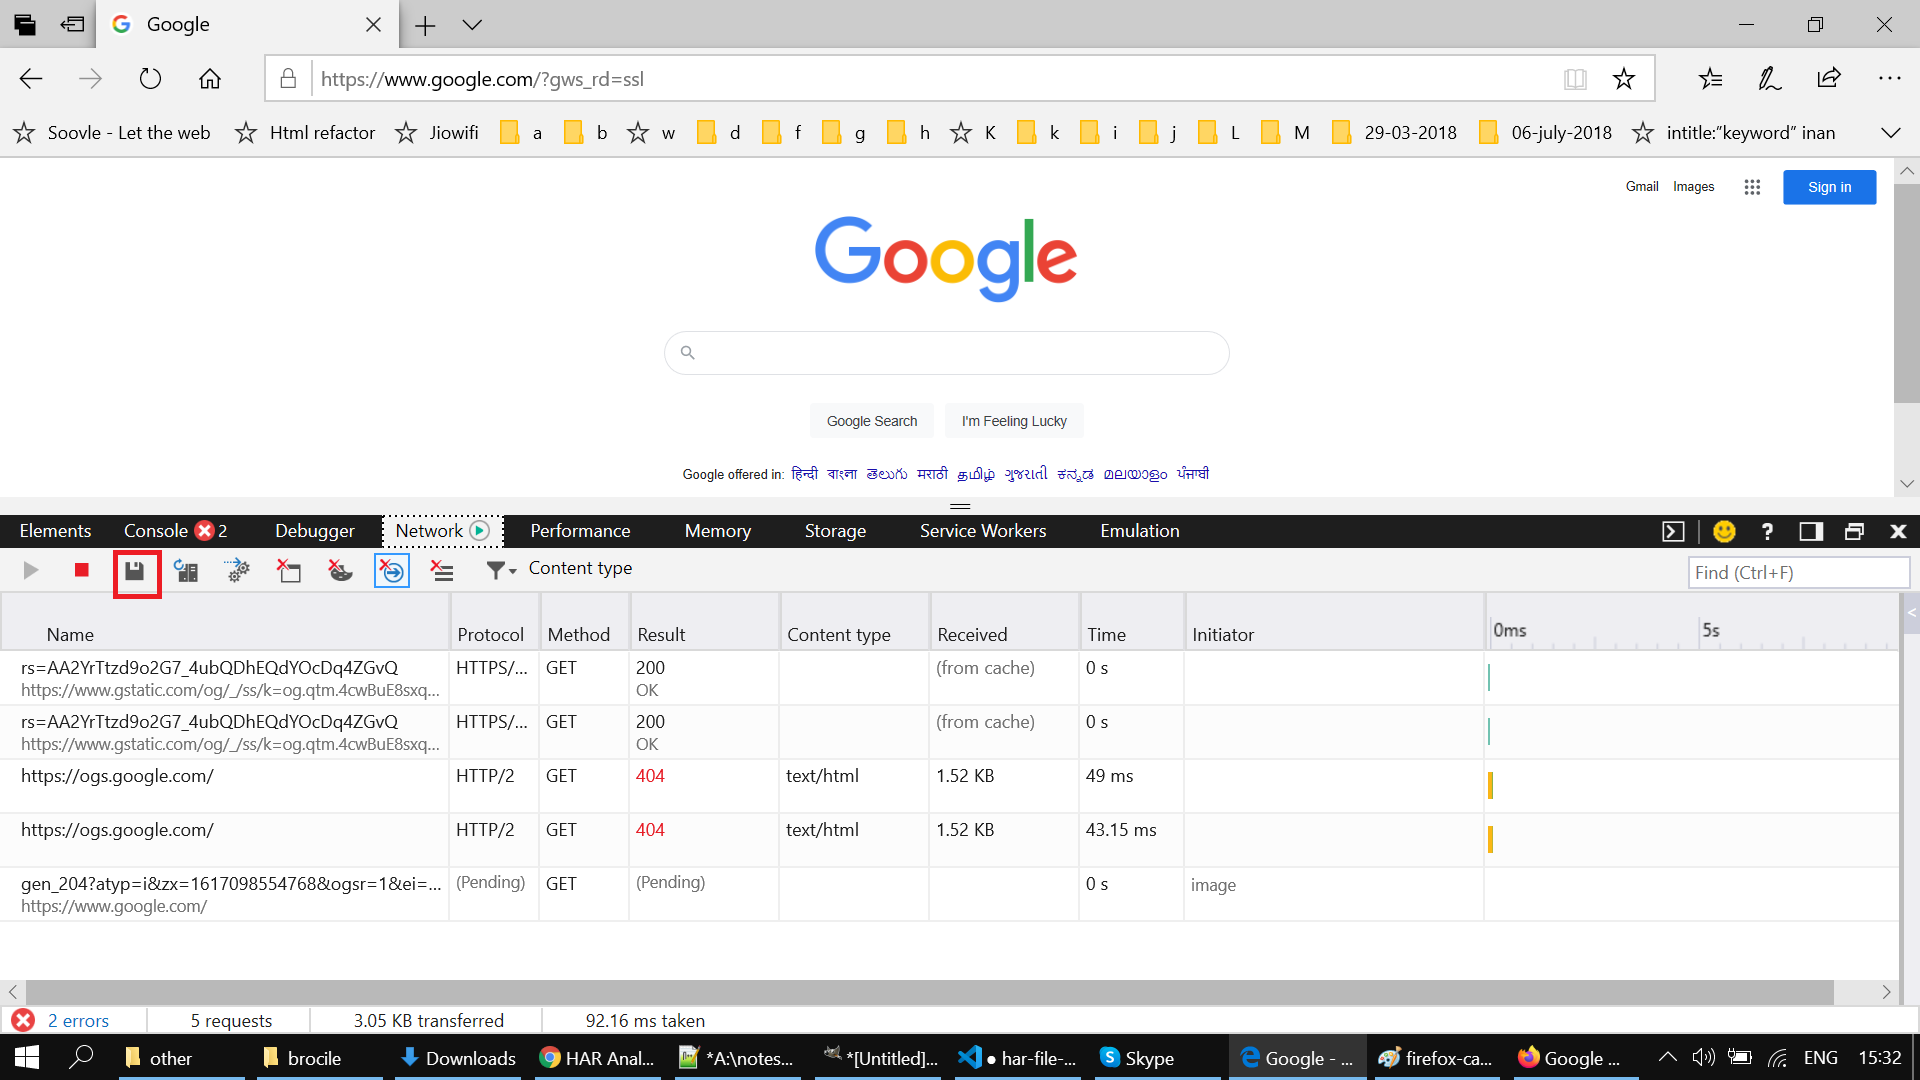Viewport: 1920px width, 1080px height.
Task: Open the Gmail link
Action: pyautogui.click(x=1642, y=187)
